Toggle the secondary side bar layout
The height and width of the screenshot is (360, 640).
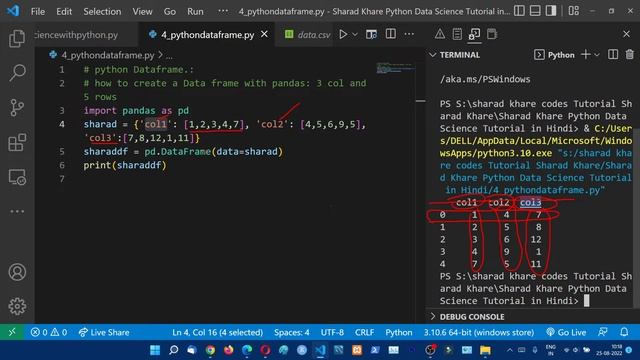point(551,11)
